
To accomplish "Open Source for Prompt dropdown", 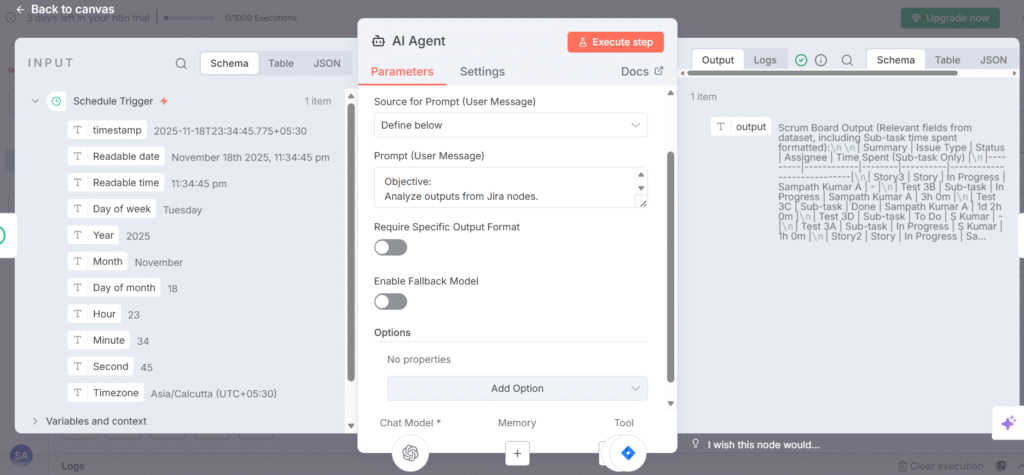I will point(511,125).
